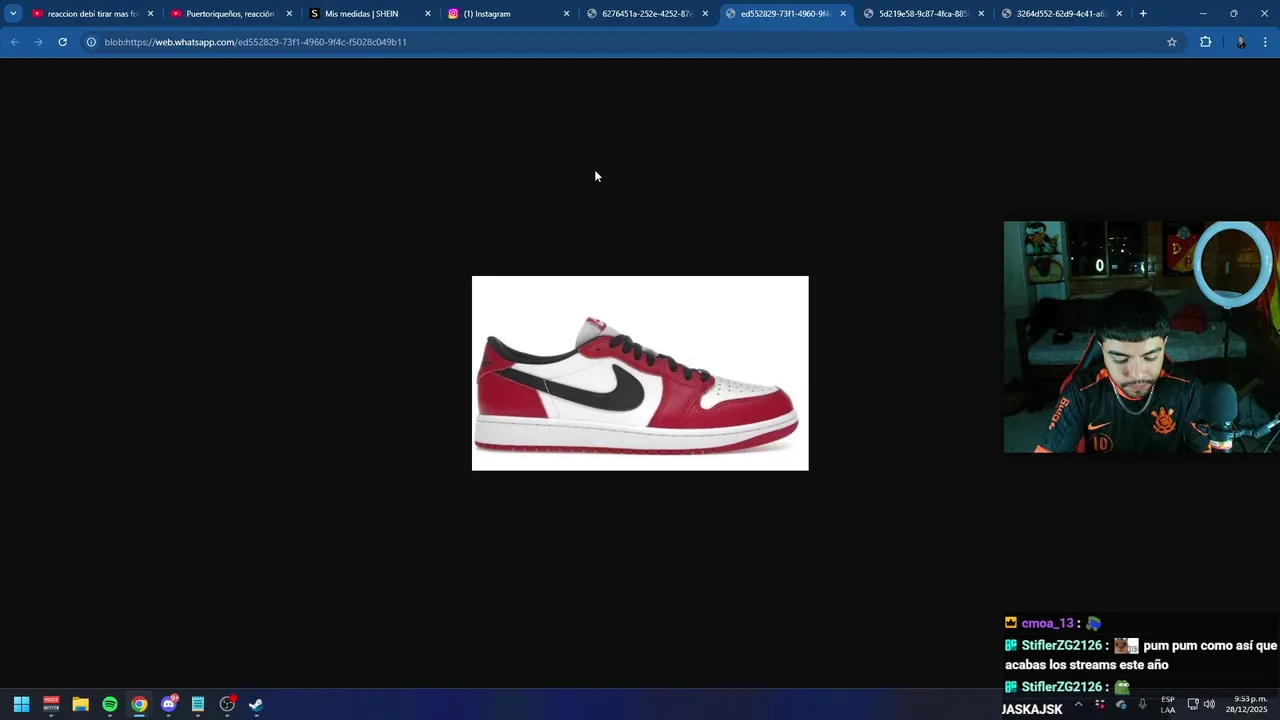
Task: Open the tab search dropdown arrow
Action: click(13, 14)
